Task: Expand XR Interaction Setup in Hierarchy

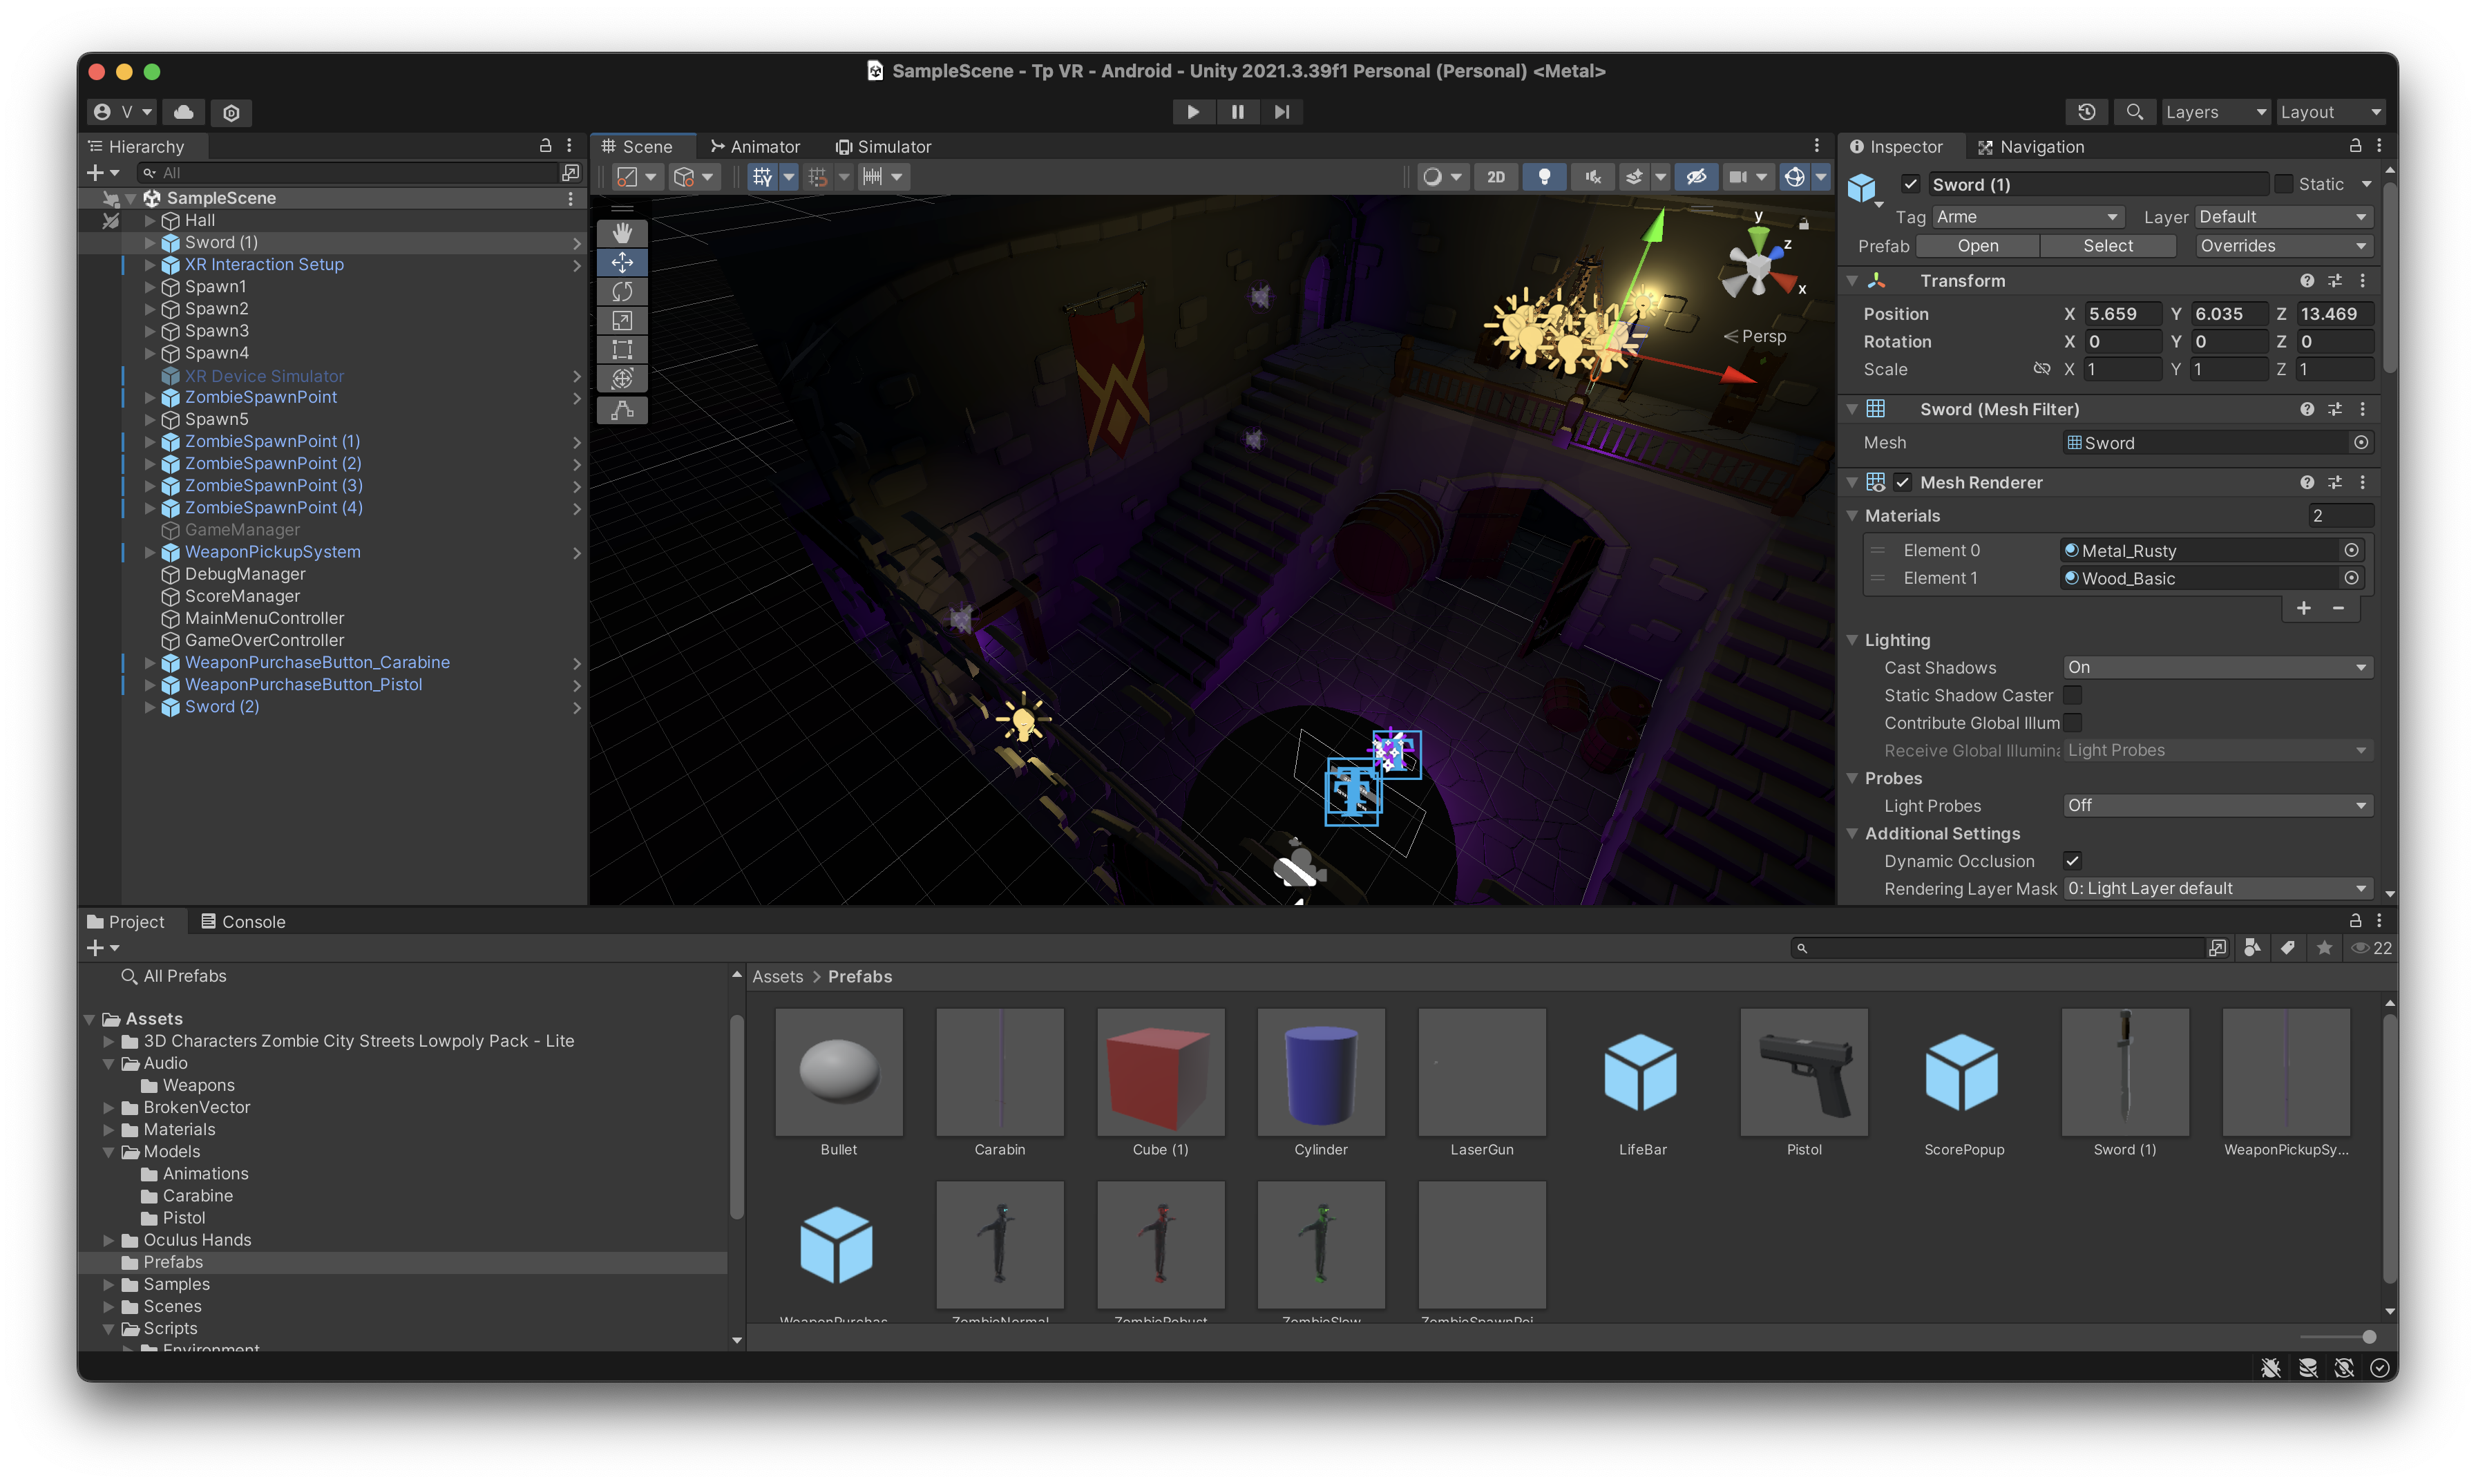Action: [150, 265]
